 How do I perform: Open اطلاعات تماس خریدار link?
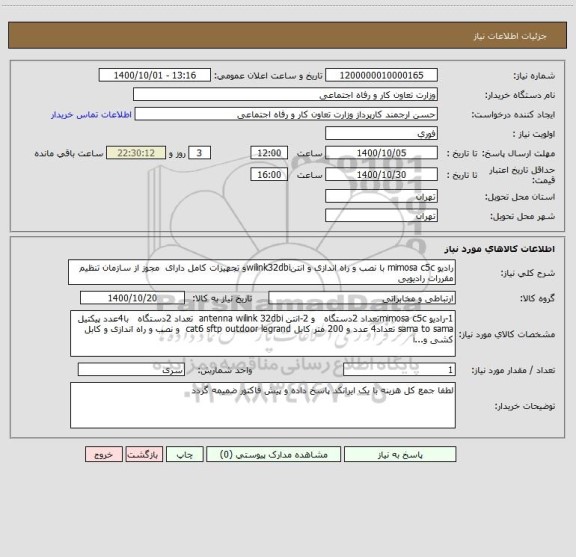pos(91,115)
